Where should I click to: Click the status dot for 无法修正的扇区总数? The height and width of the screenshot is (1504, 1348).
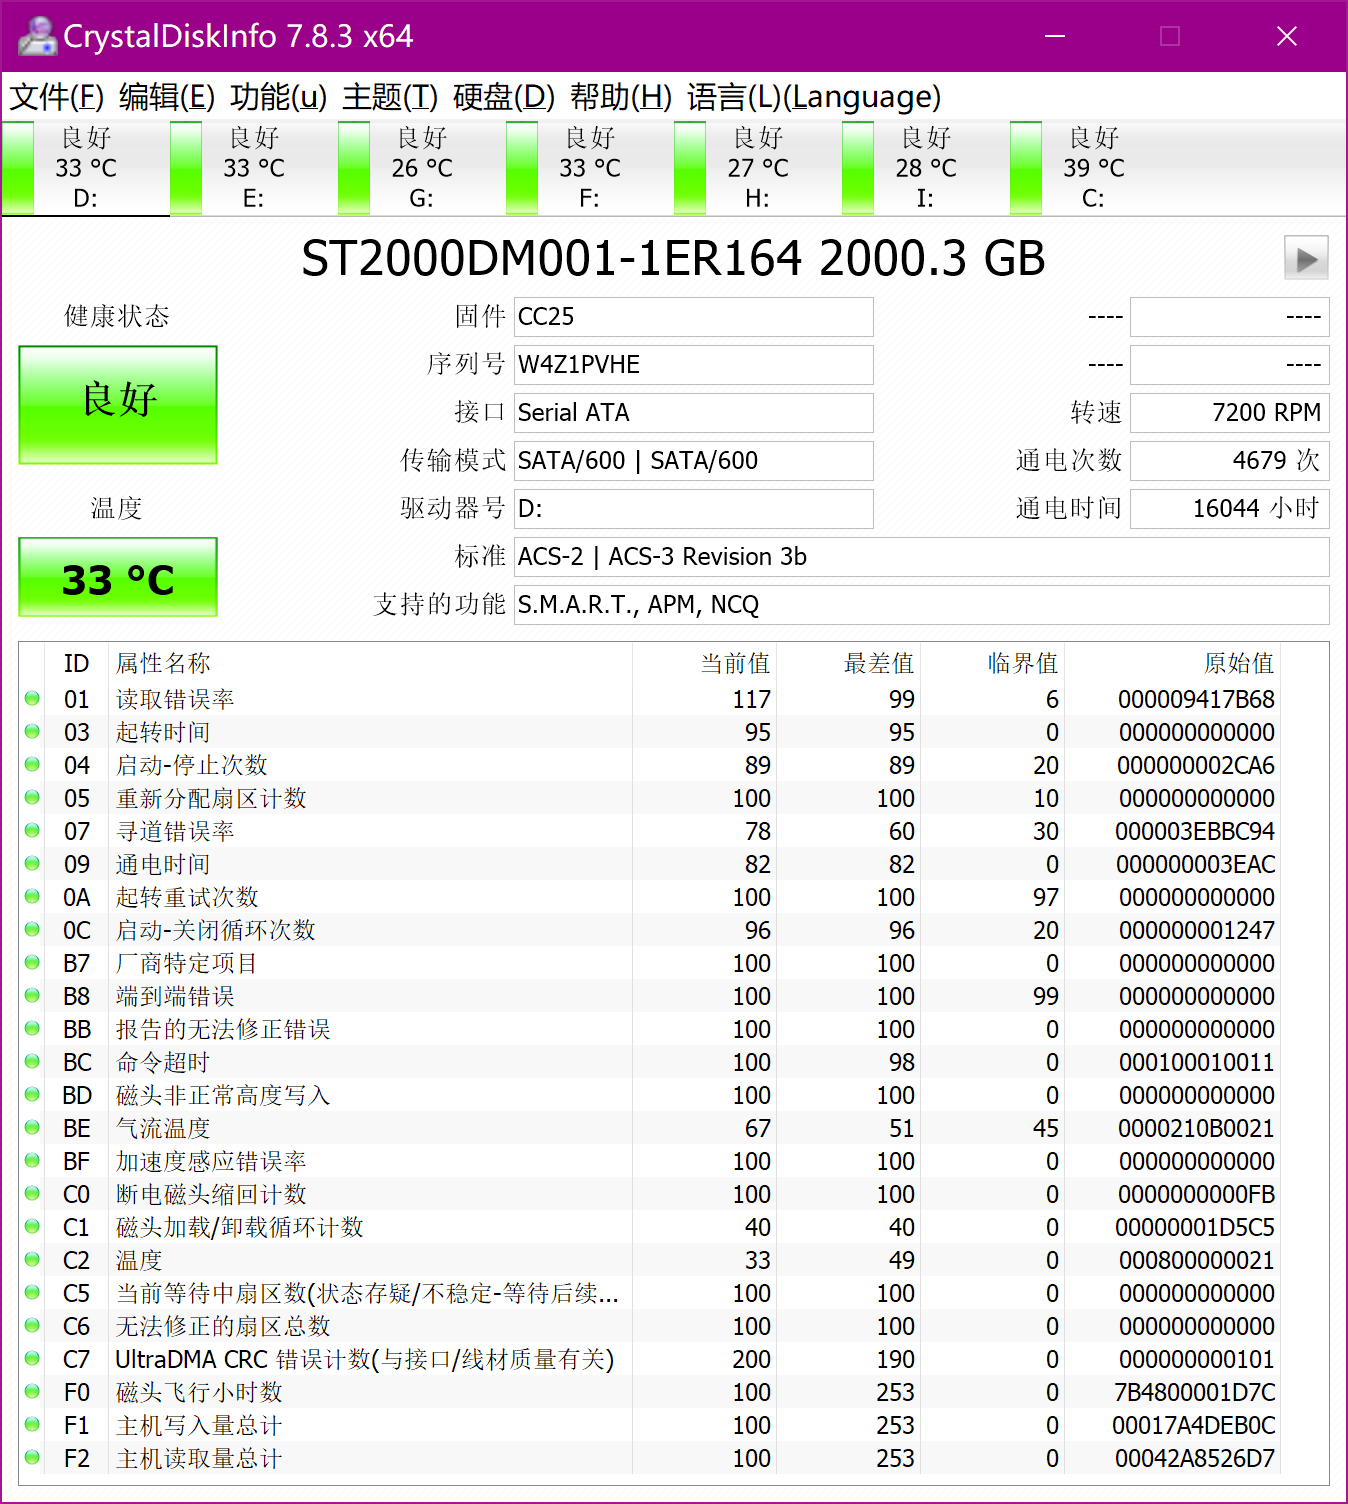click(x=32, y=1325)
